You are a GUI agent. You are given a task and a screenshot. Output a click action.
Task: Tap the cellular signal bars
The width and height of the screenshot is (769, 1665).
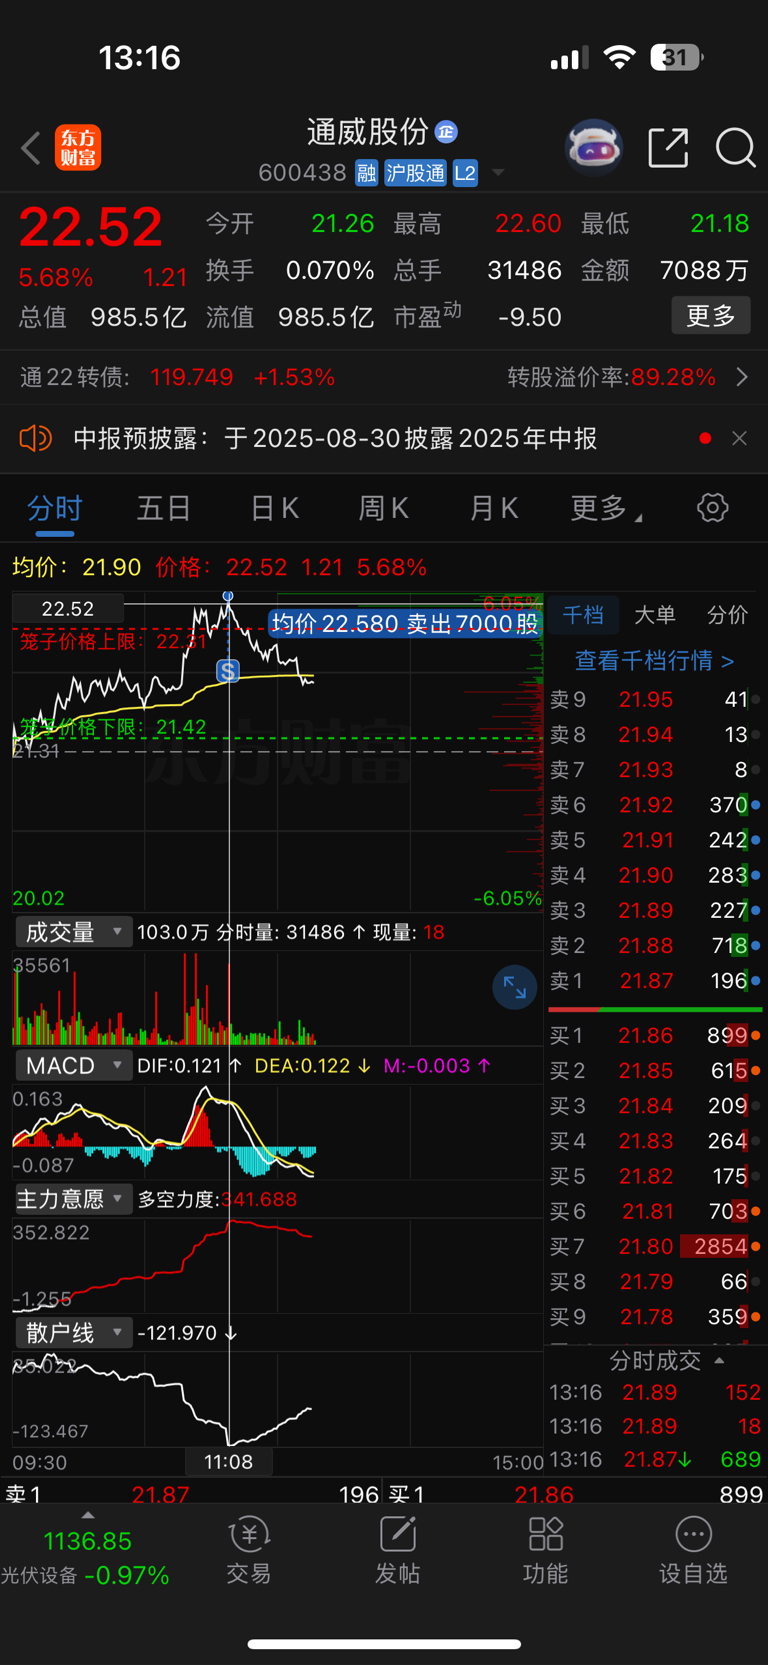(x=569, y=58)
